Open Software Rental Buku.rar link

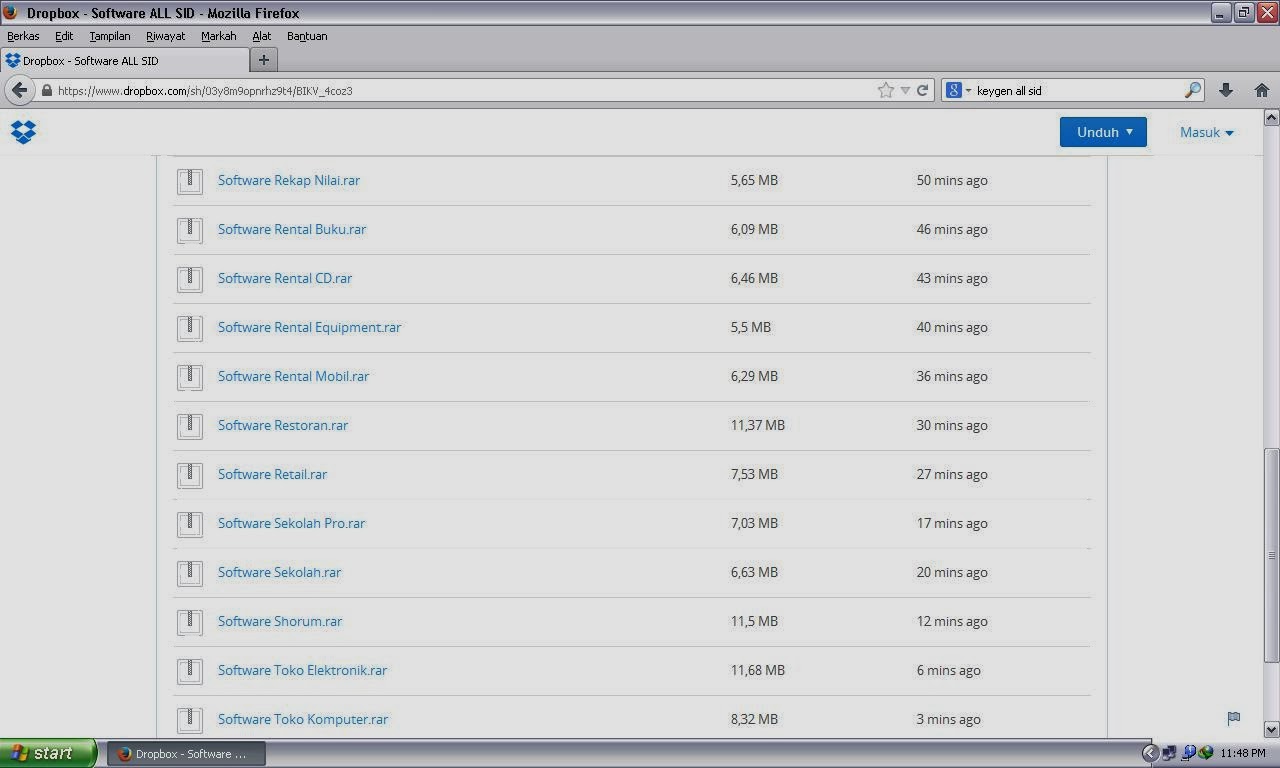coord(292,229)
